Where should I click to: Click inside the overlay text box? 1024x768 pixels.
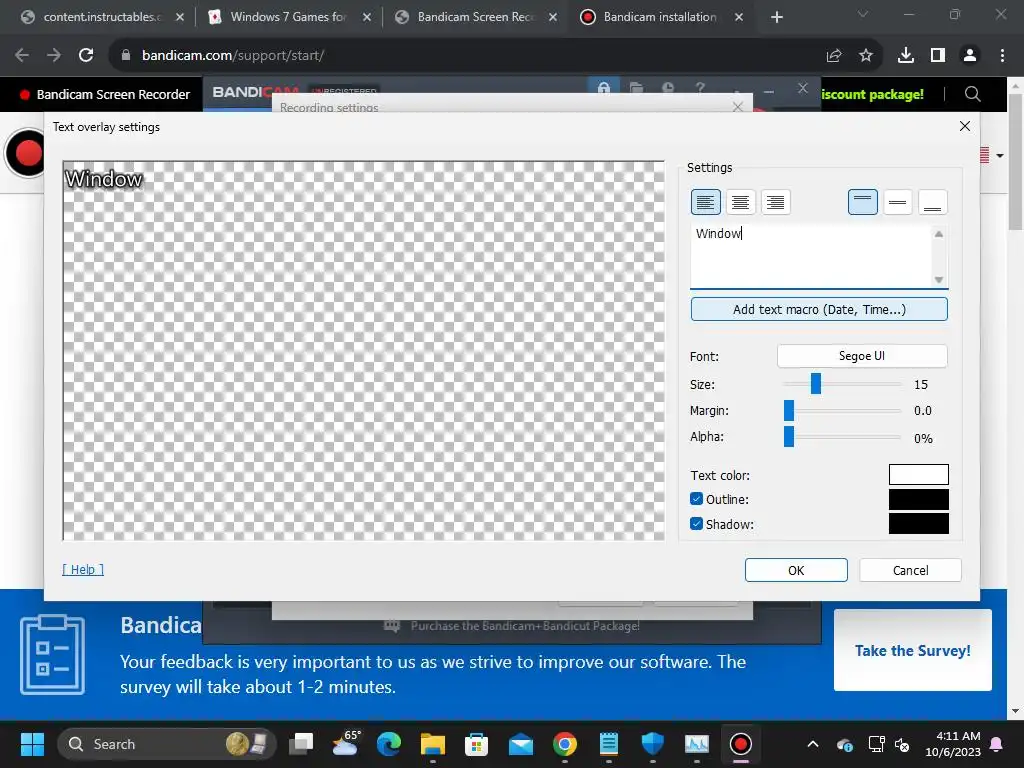tap(811, 255)
